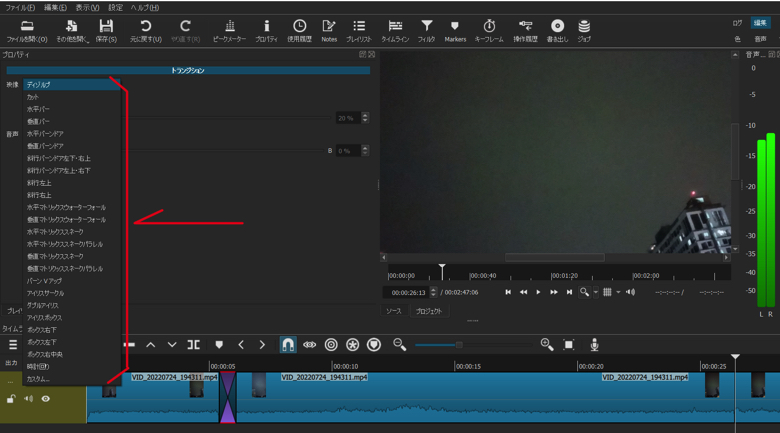
Task: Choose カスタム... at bottom of list
Action: tap(72, 379)
